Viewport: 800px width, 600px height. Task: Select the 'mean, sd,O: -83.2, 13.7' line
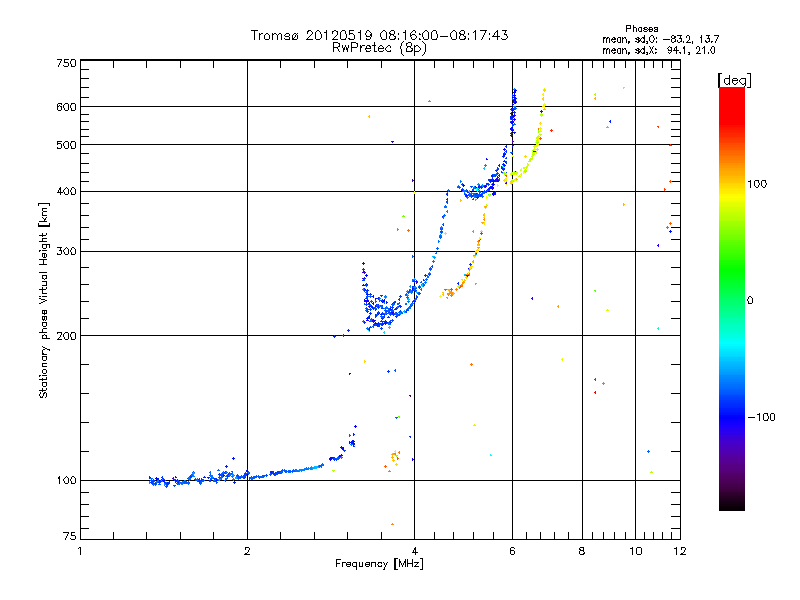(661, 39)
